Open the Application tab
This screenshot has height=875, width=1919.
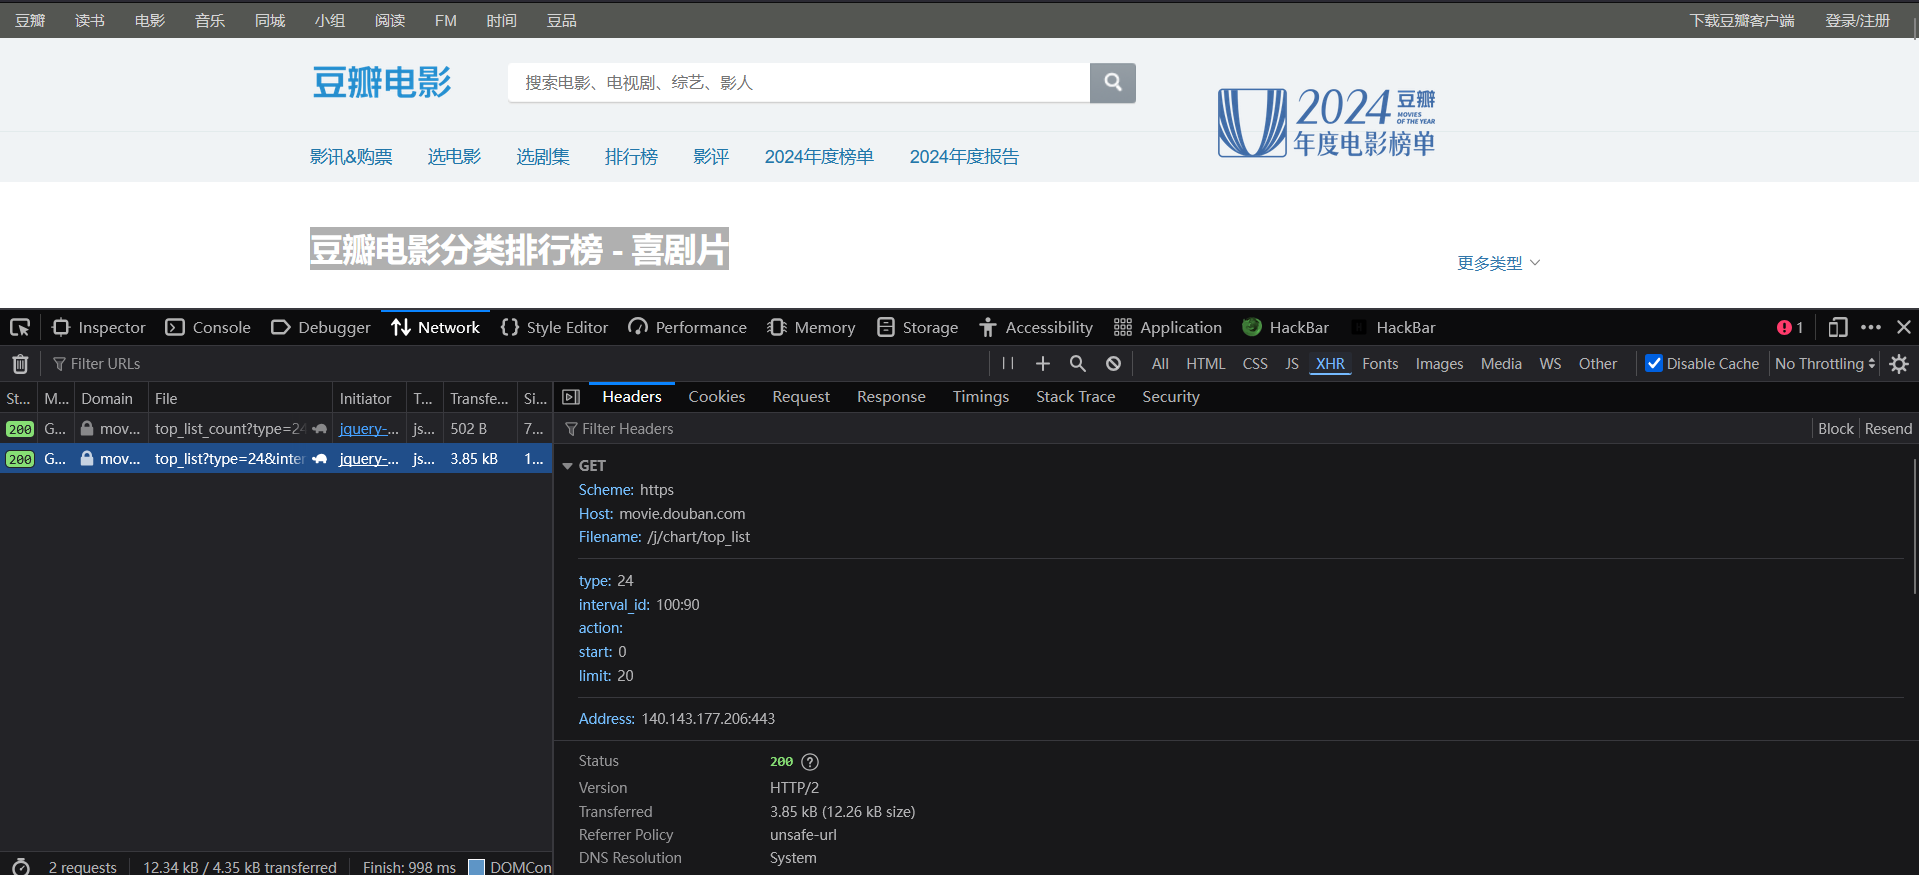tap(1168, 327)
